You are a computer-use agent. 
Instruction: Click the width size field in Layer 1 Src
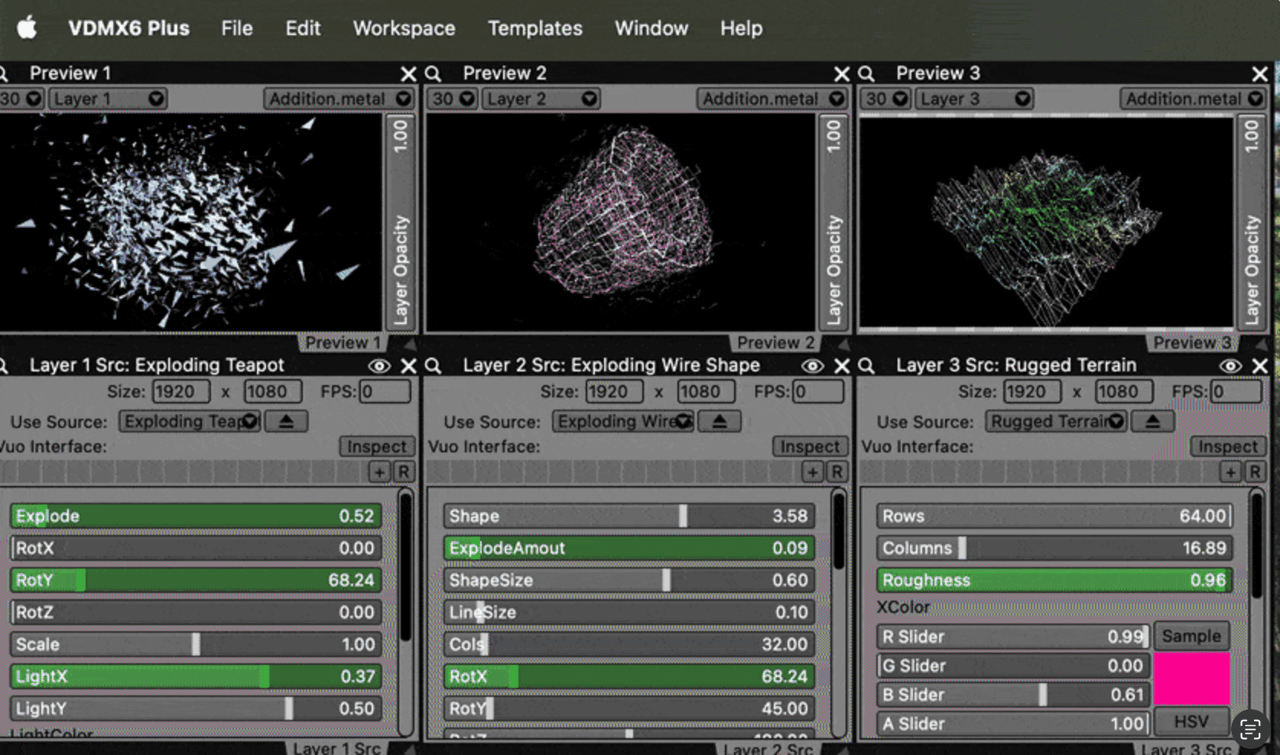pos(181,391)
